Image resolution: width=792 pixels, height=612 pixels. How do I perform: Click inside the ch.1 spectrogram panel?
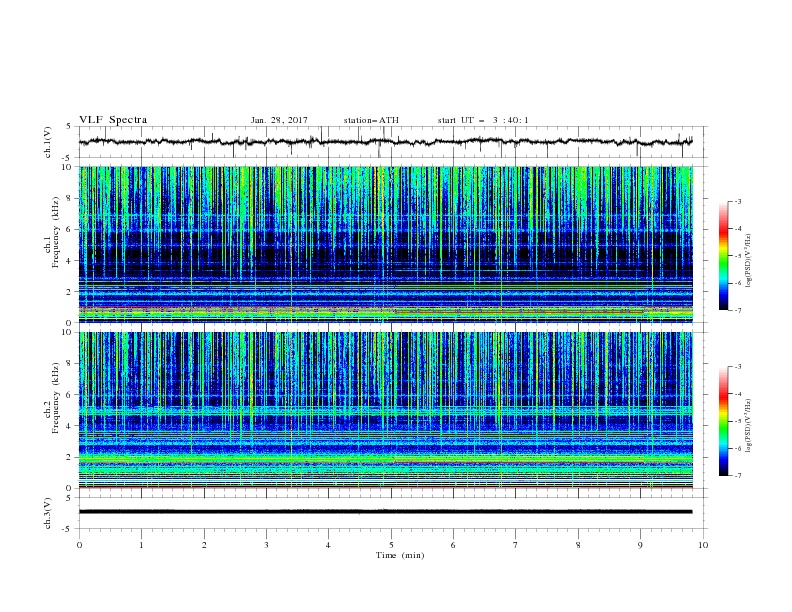tap(385, 244)
